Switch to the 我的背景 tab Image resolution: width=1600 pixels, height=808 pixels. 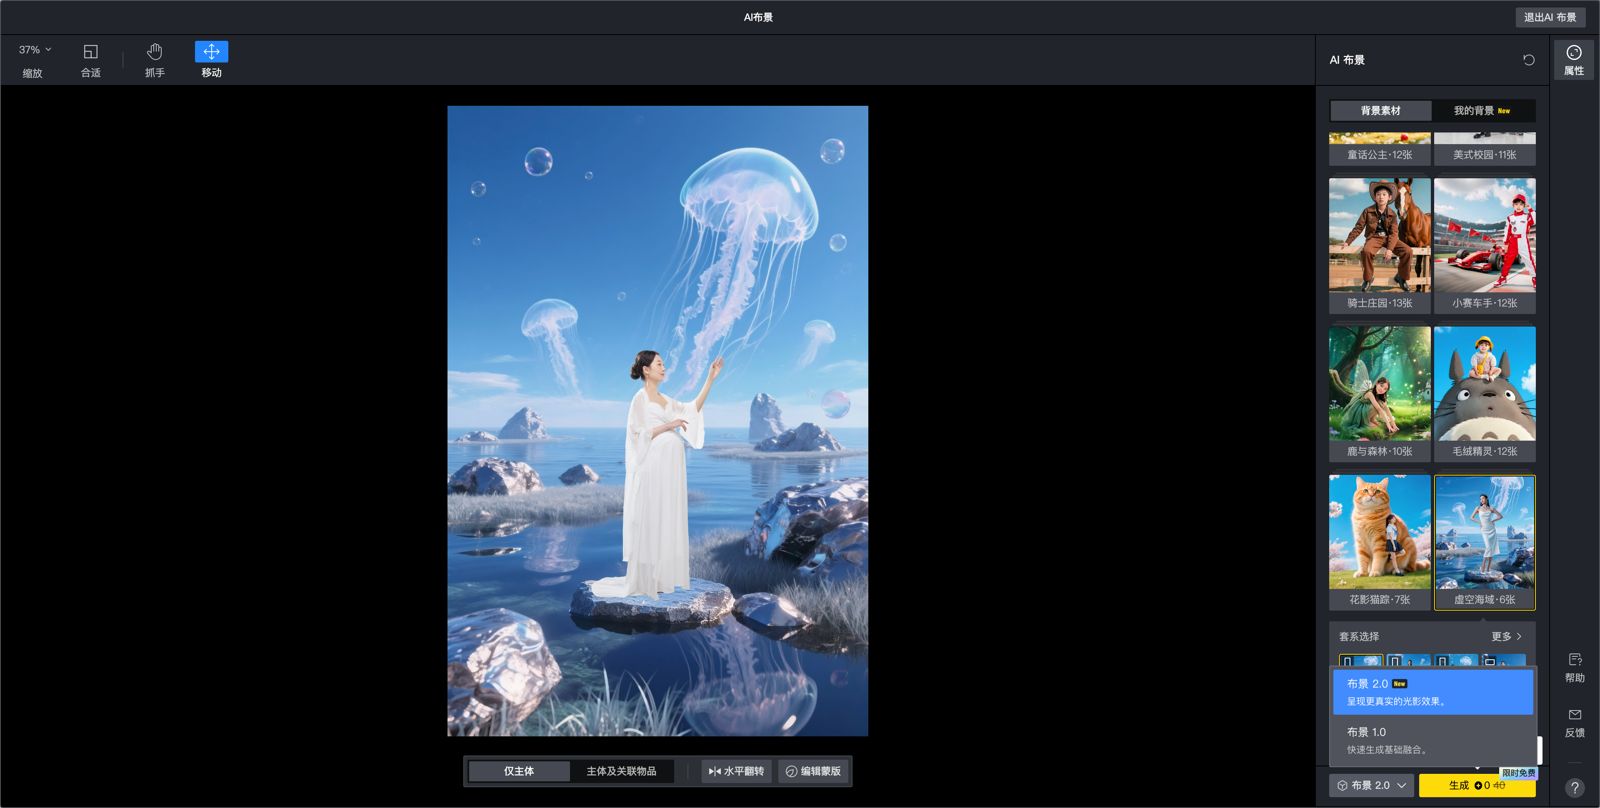pos(1482,111)
